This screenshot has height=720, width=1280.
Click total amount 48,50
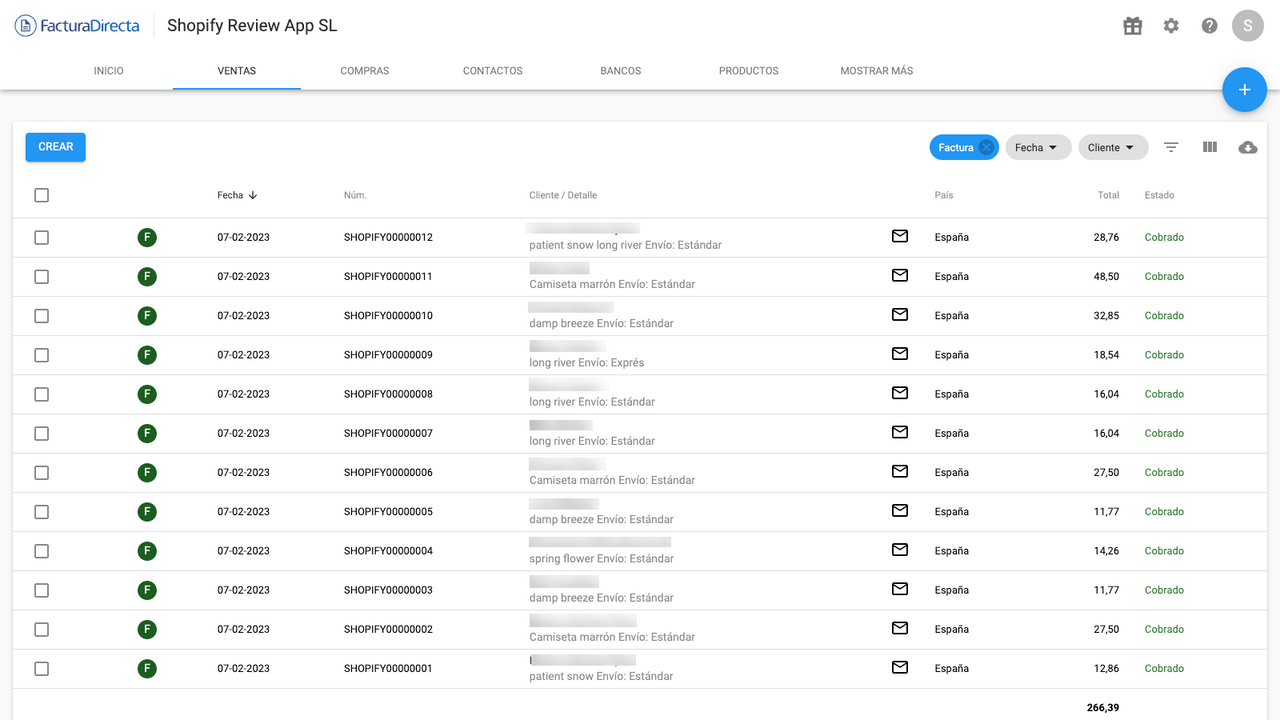(x=1106, y=276)
